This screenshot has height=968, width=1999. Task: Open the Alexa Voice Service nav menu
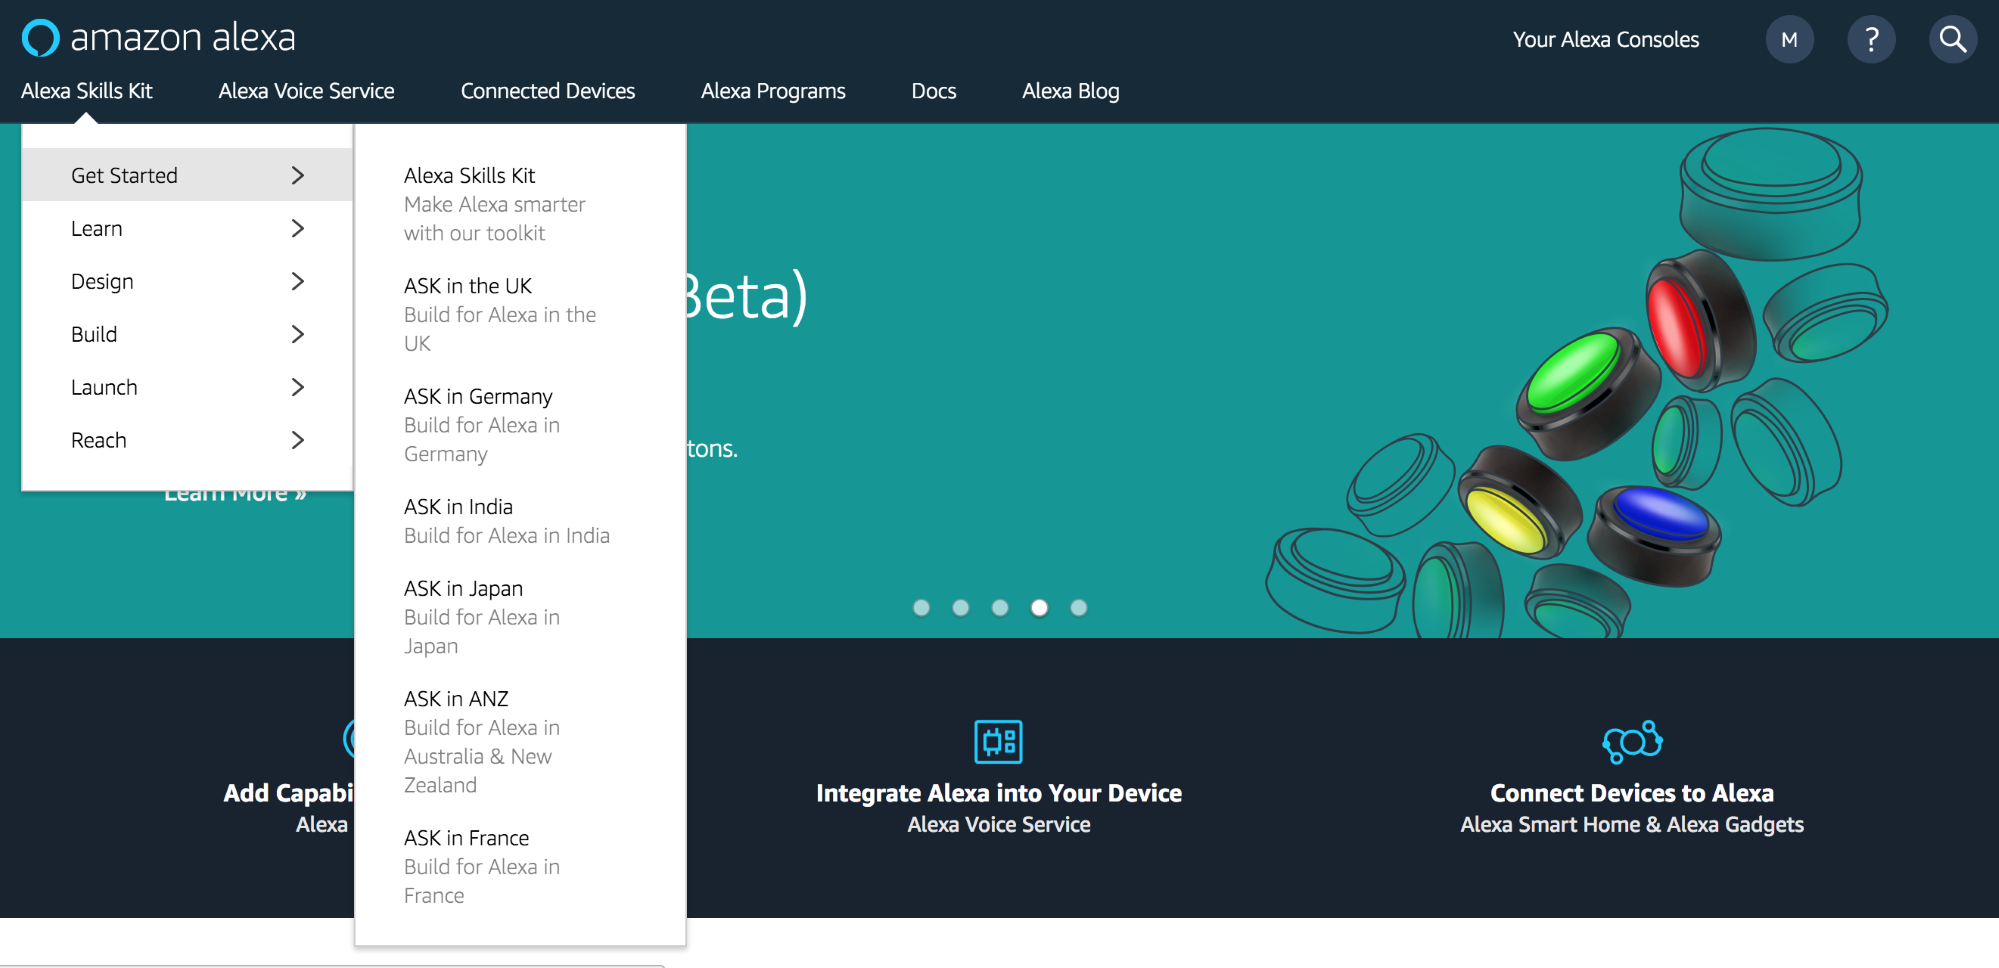pyautogui.click(x=306, y=91)
